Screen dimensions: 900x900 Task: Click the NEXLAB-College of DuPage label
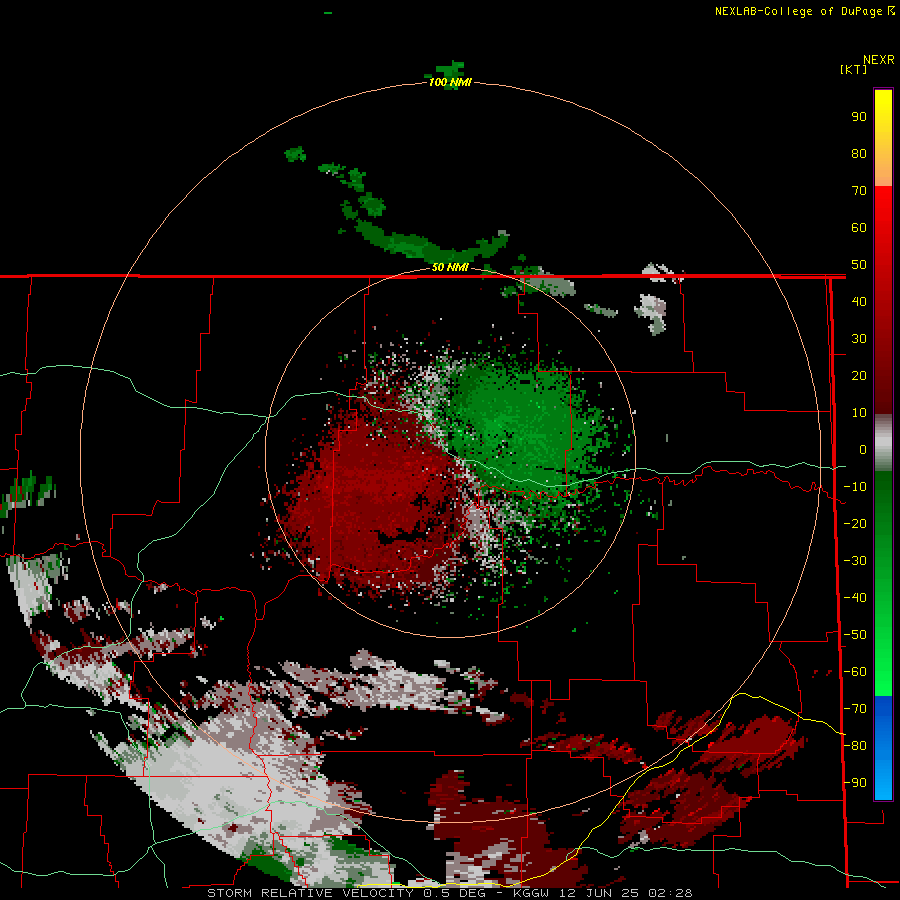click(x=798, y=11)
